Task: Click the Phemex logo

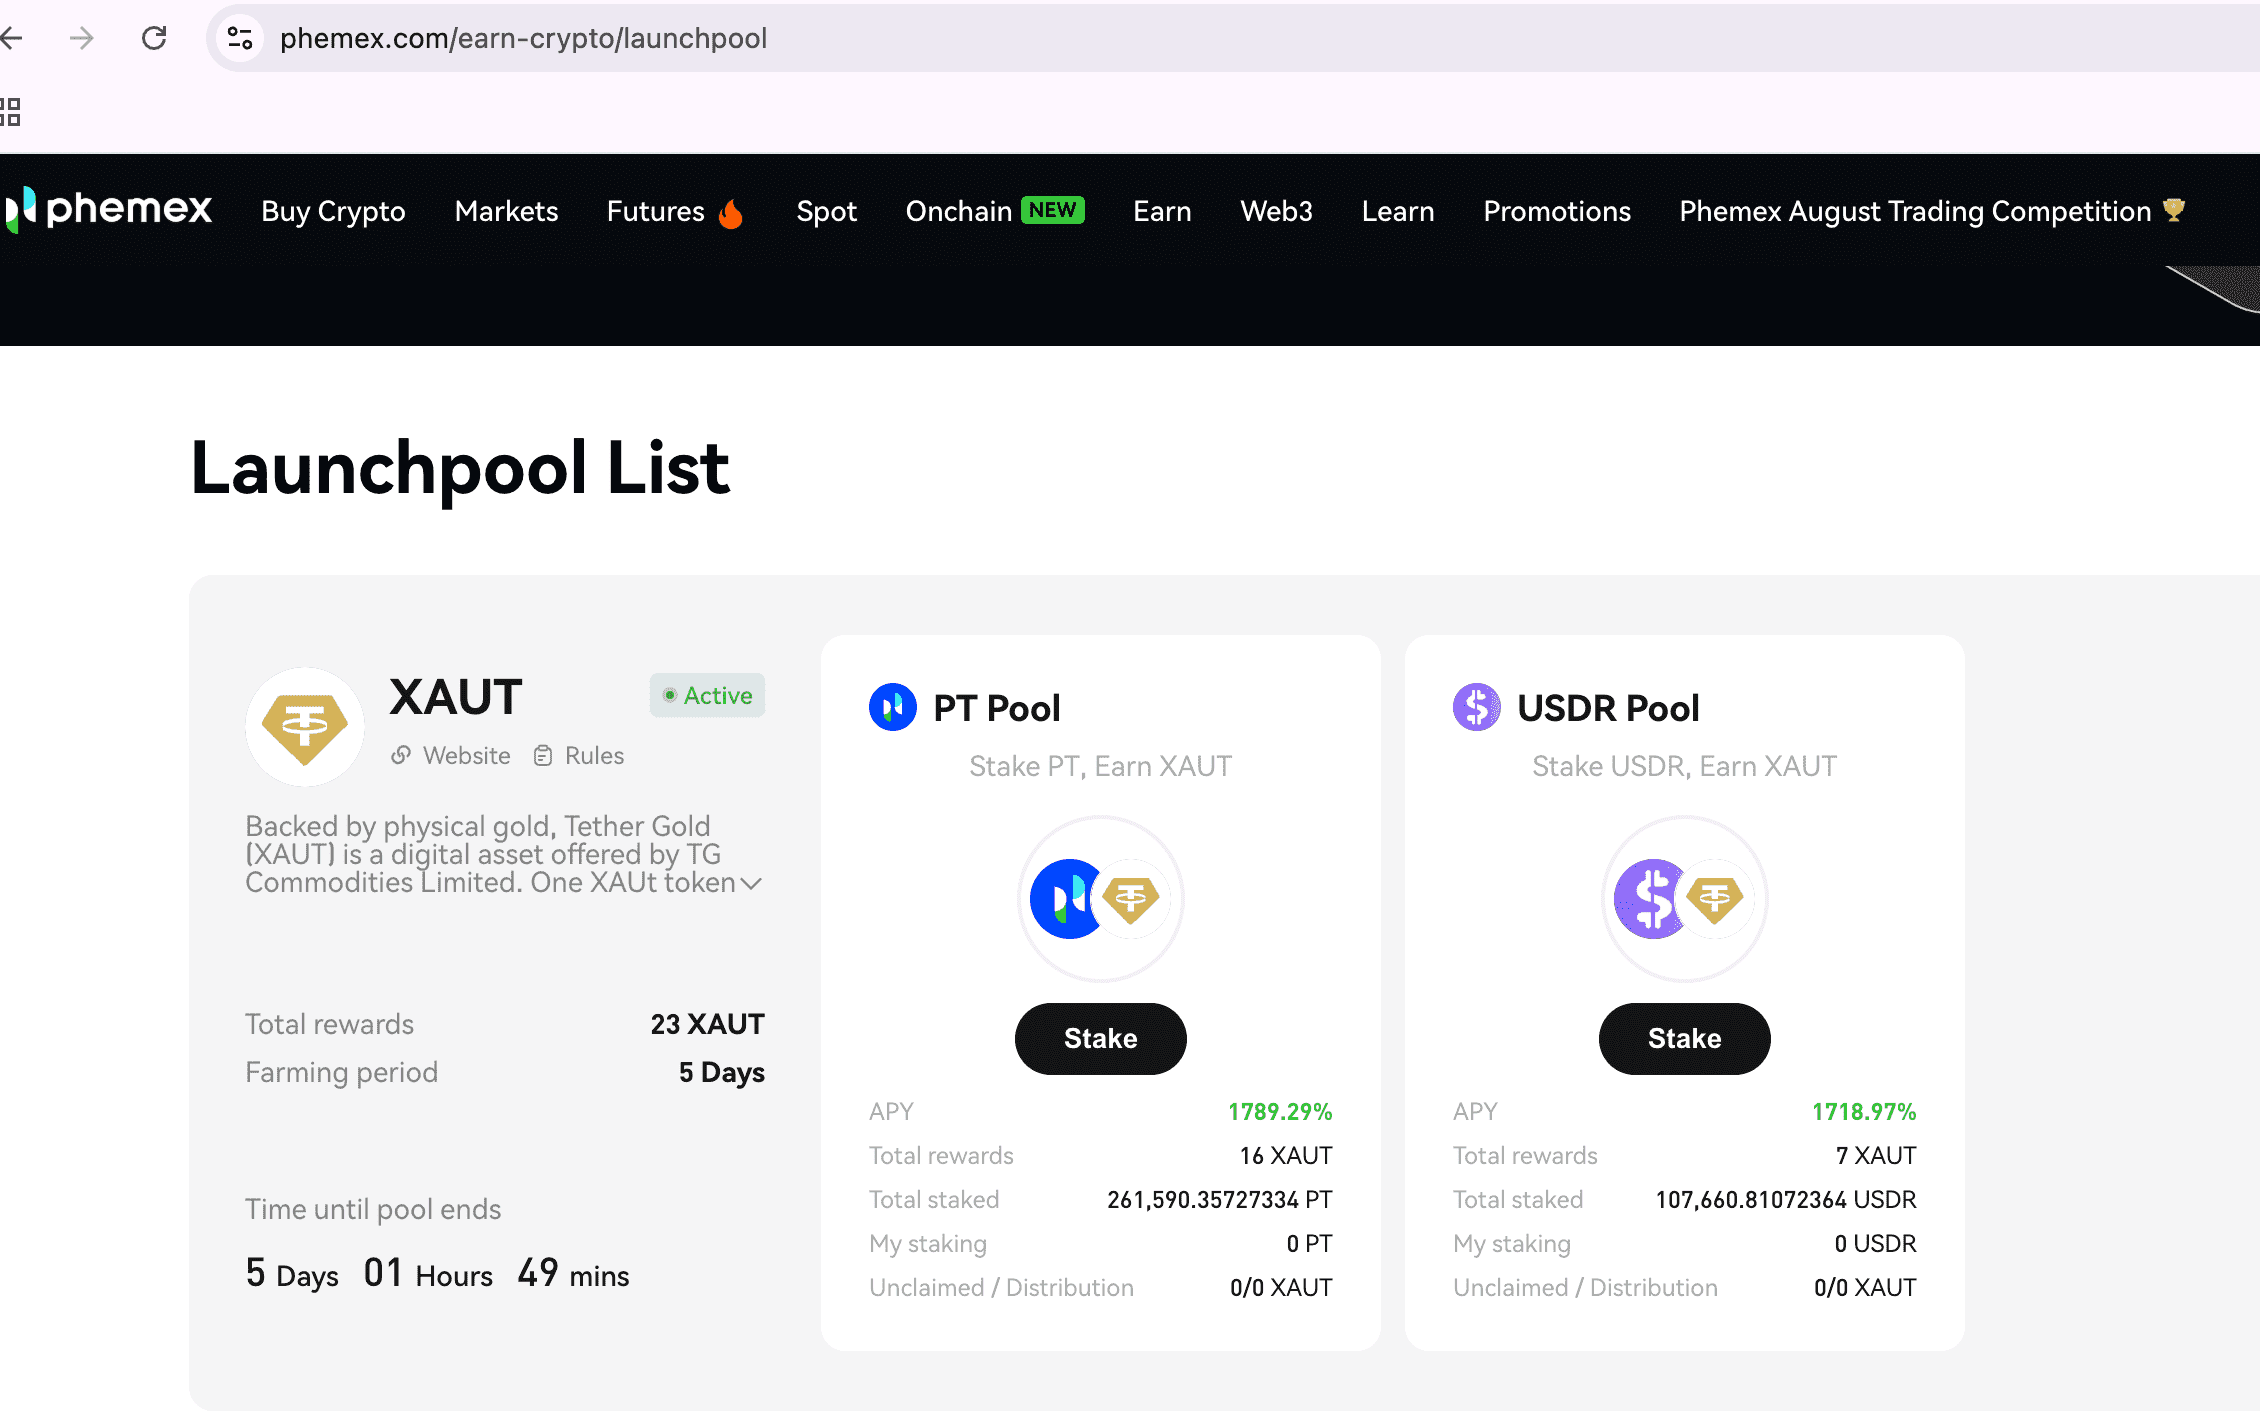Action: (x=108, y=210)
